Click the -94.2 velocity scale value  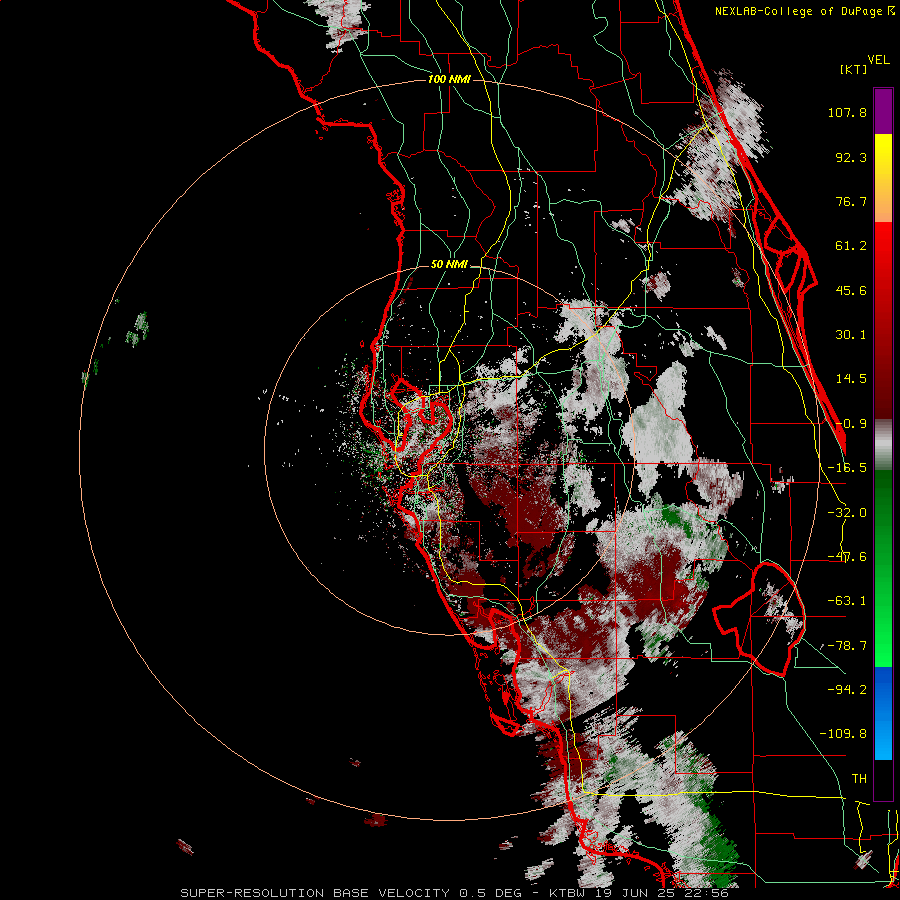click(847, 689)
